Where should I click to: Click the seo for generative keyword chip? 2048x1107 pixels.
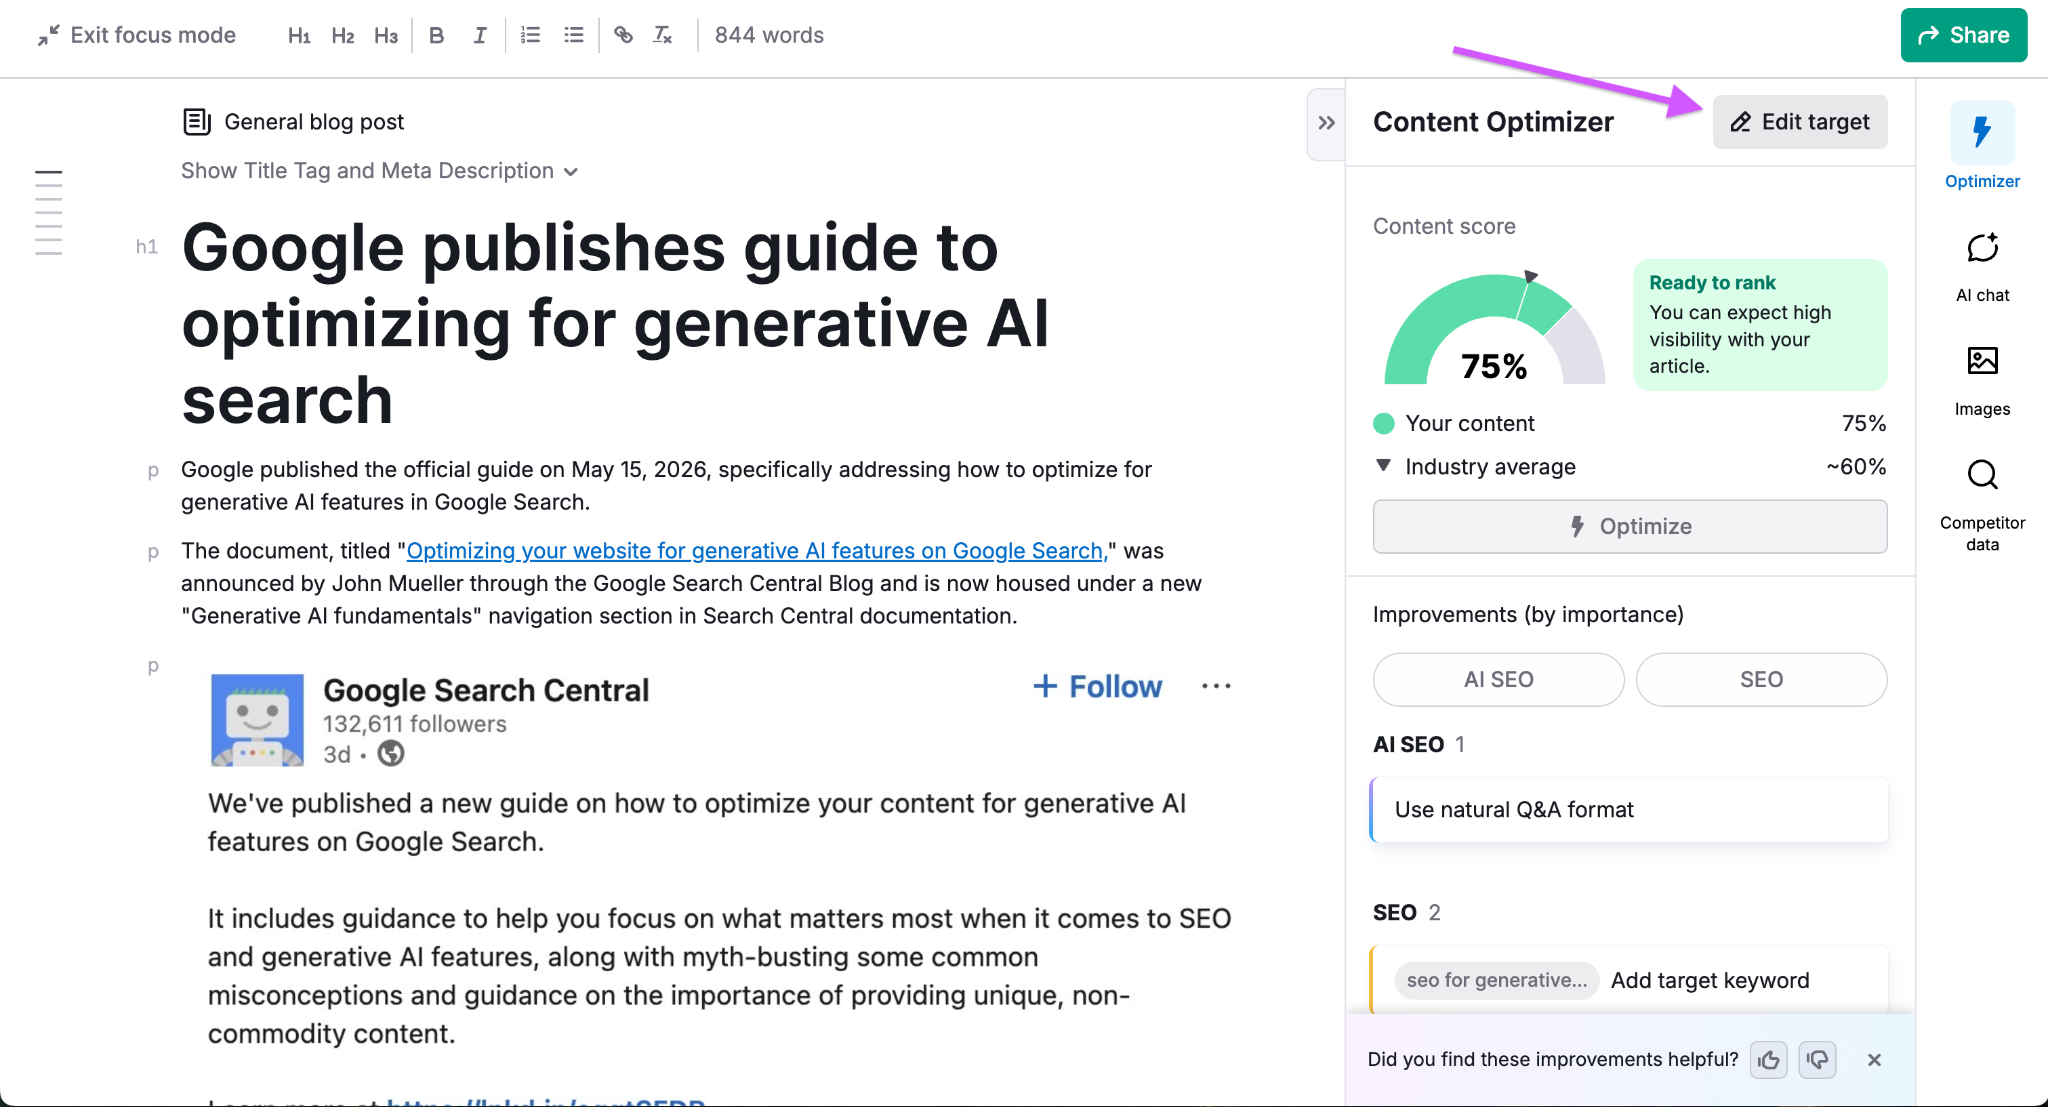[1496, 980]
